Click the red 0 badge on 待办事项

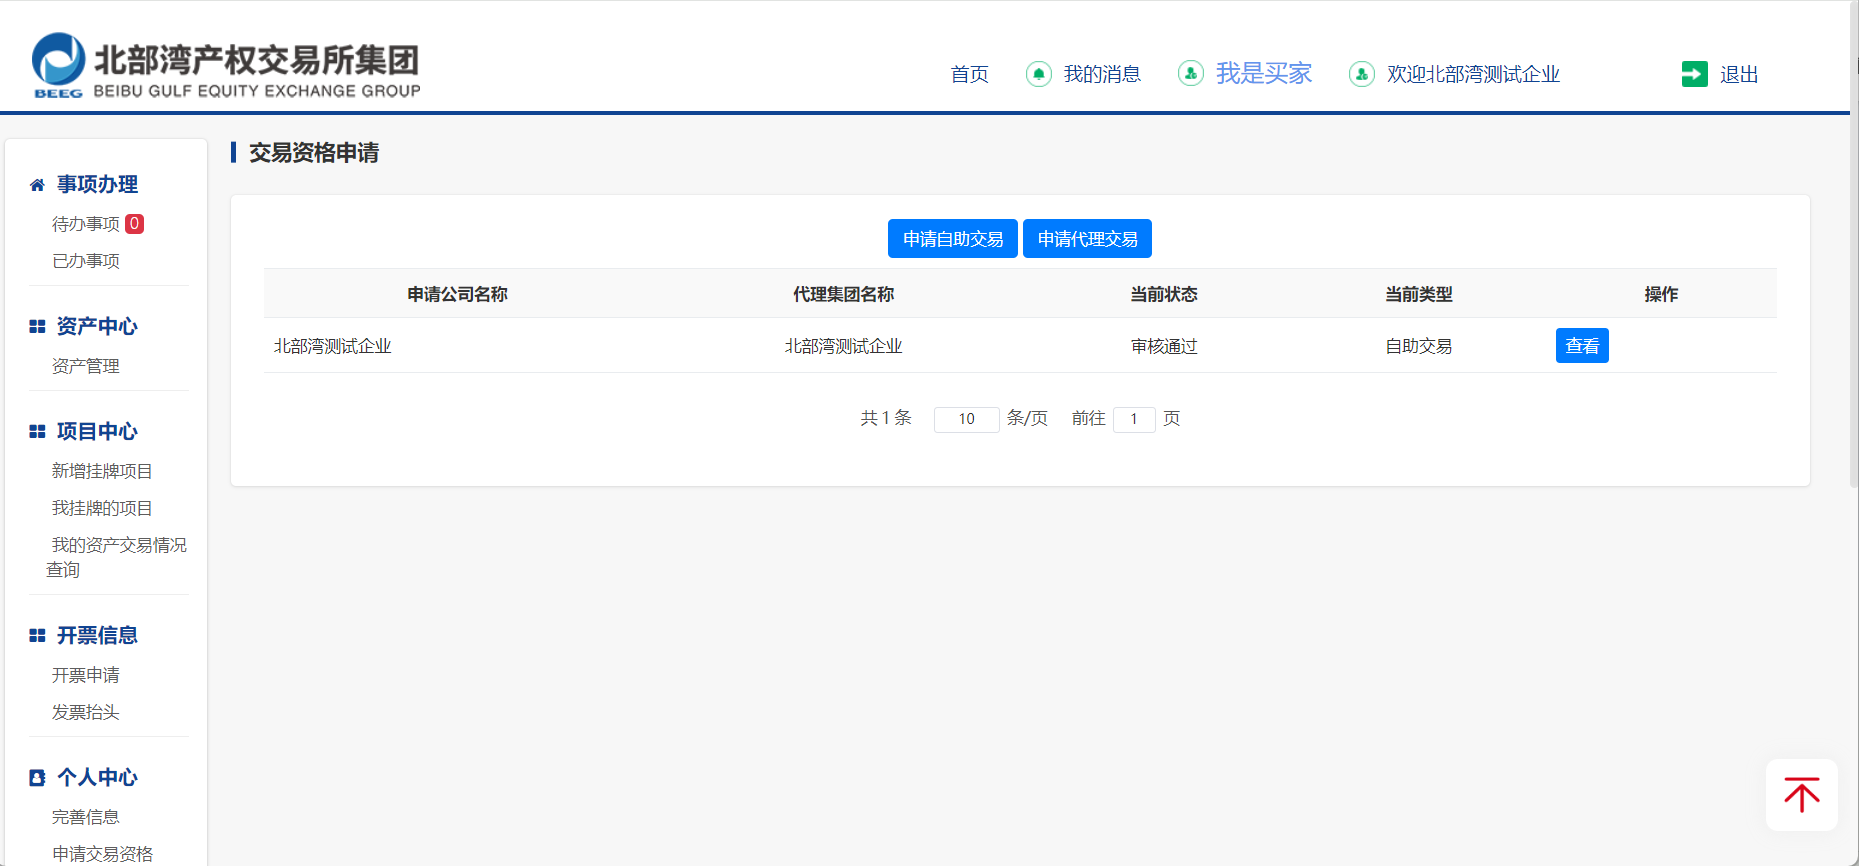point(134,224)
